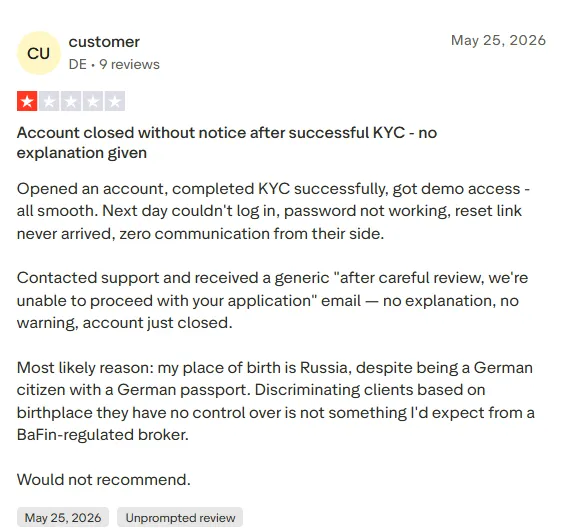Image resolution: width=565 pixels, height=532 pixels.
Task: Click the May 25, 2026 tag badge
Action: (x=63, y=518)
